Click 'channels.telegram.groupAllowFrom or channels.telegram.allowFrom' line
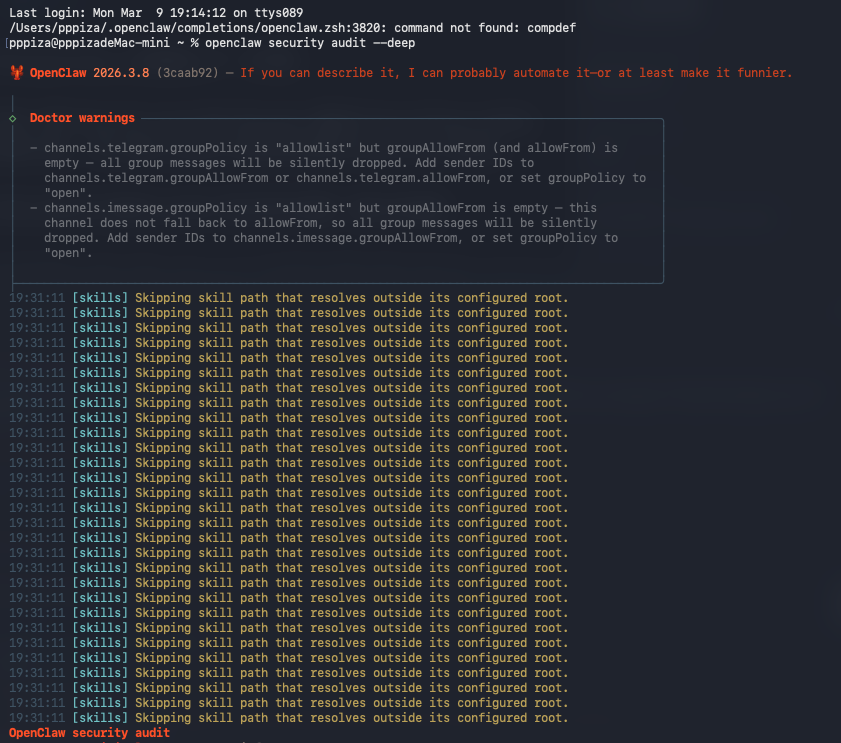841x743 pixels. tap(345, 178)
